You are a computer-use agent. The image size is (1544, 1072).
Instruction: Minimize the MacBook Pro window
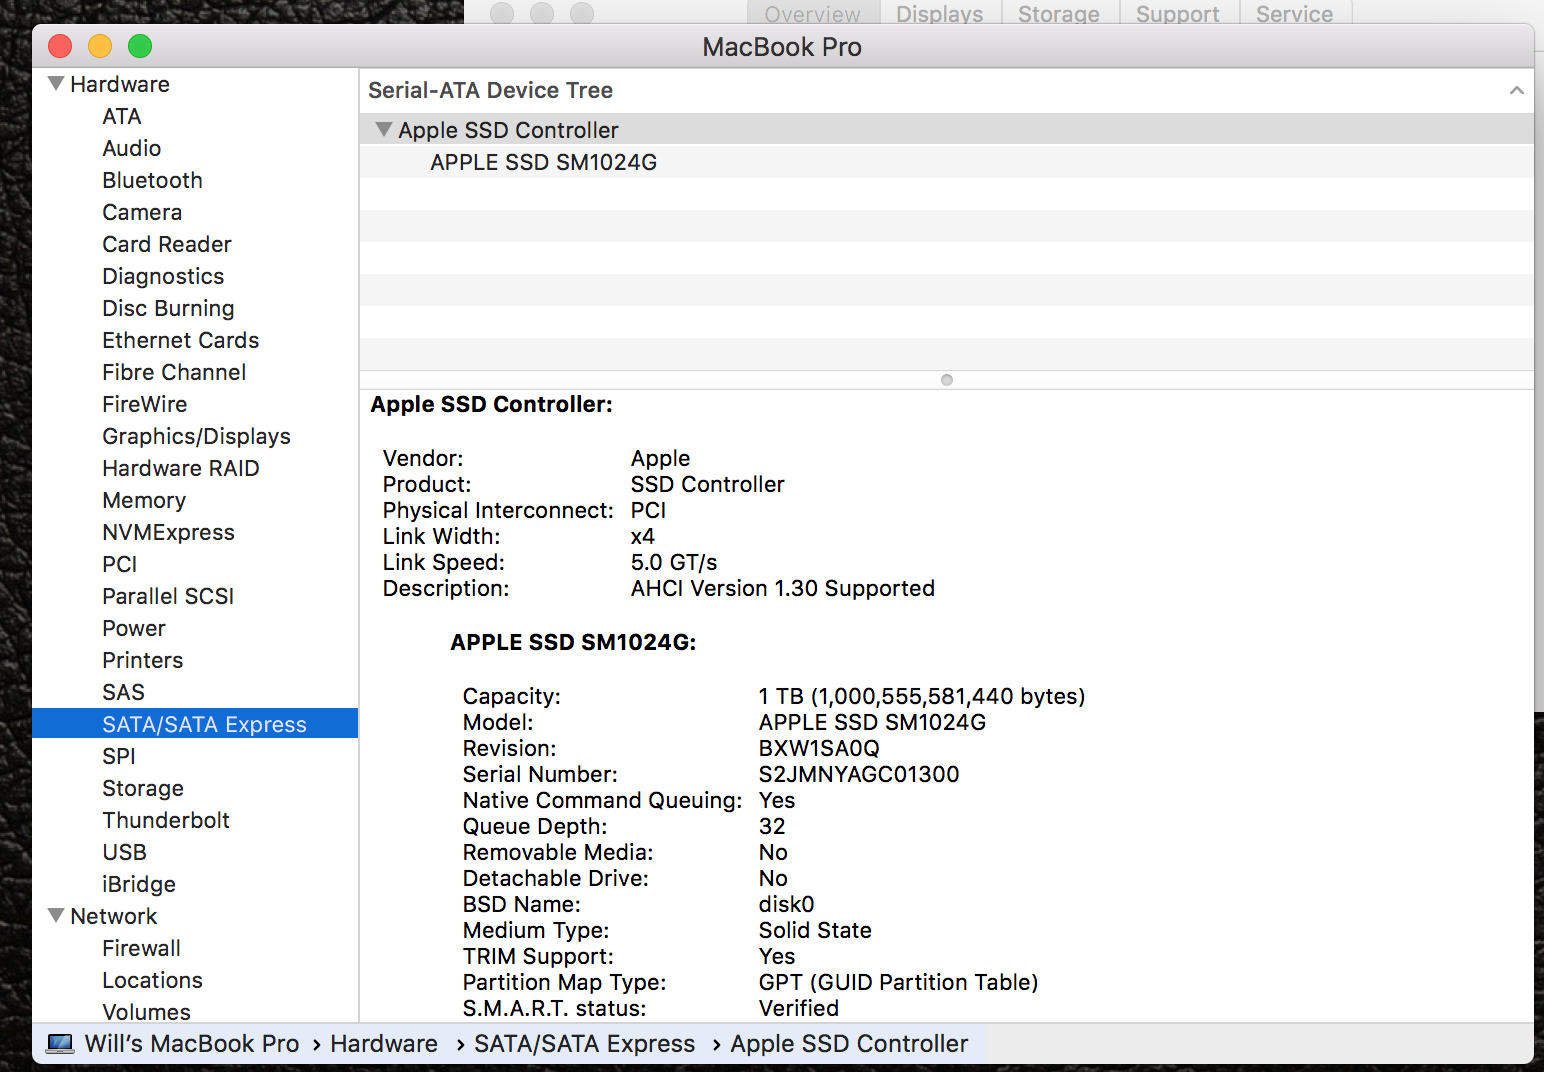100,46
